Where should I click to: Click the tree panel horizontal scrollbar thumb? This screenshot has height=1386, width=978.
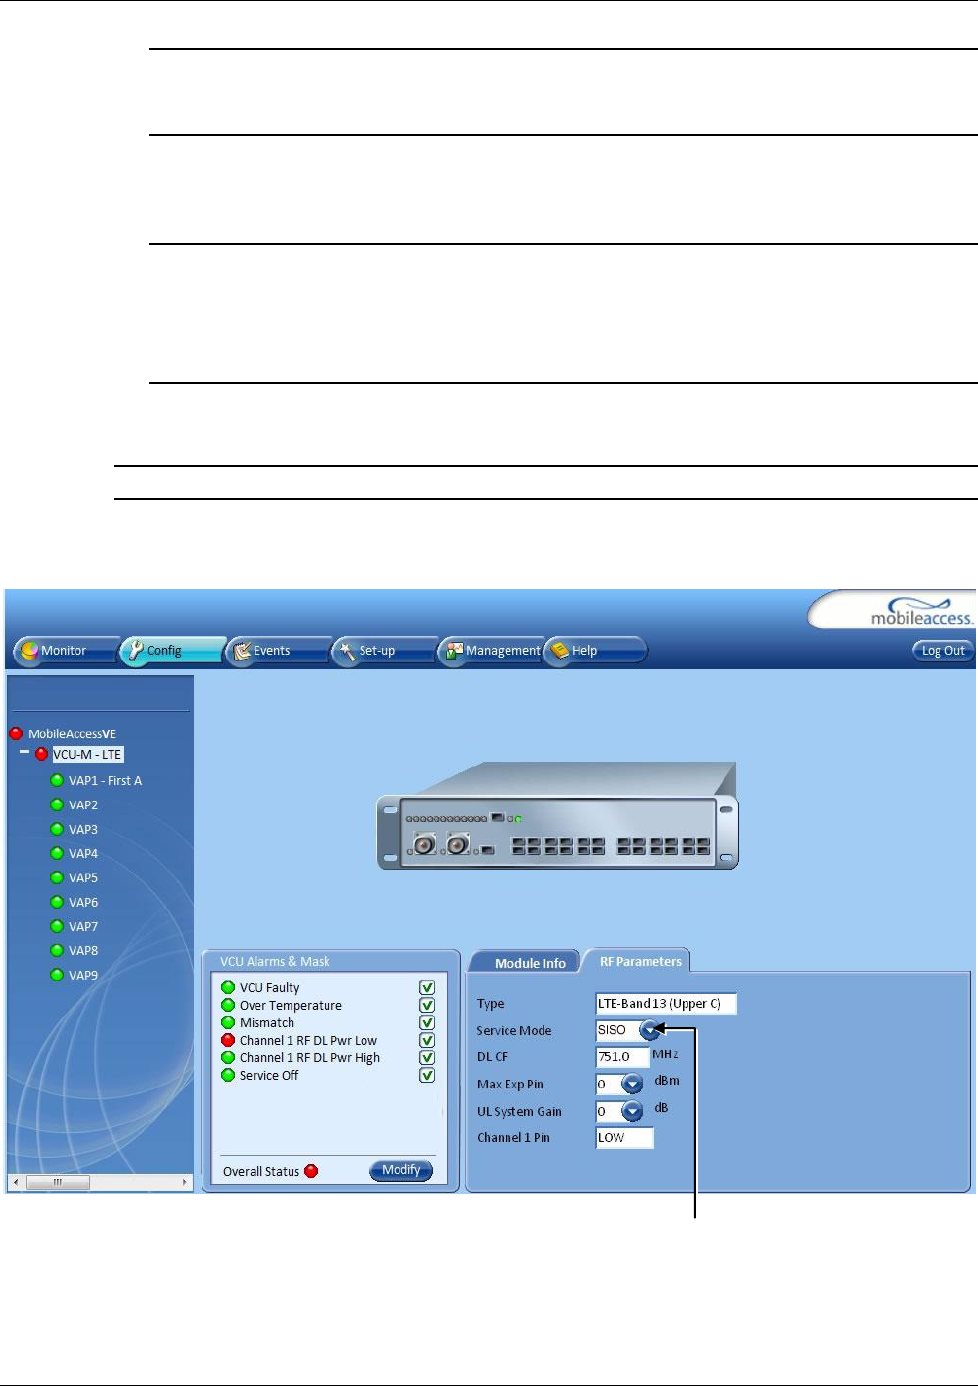(57, 1182)
